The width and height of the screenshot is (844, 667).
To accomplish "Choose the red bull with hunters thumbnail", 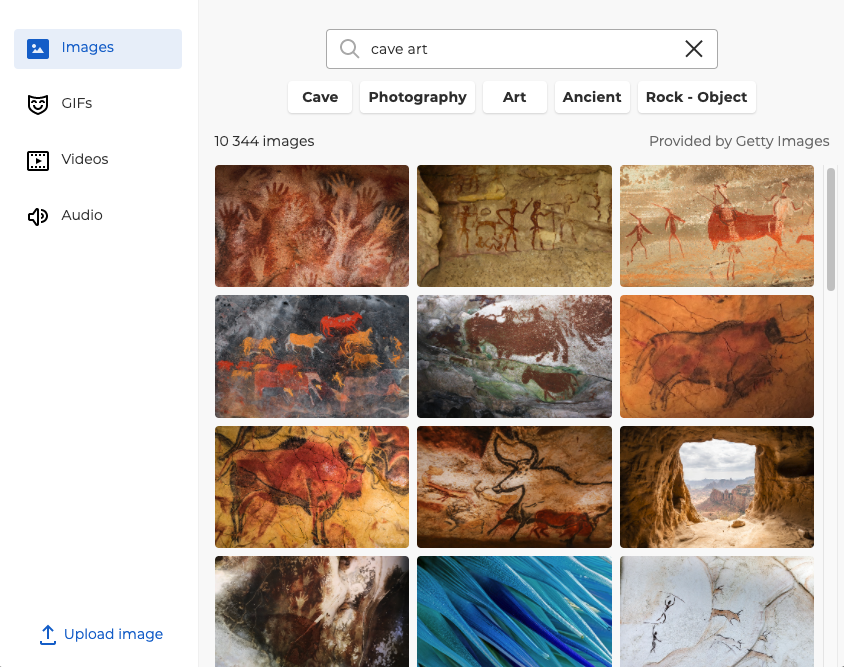I will 717,226.
